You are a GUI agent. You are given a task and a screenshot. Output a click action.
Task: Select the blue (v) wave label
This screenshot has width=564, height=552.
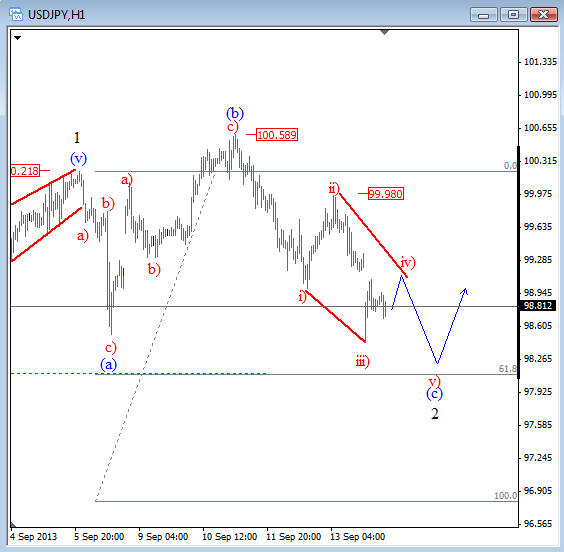78,158
